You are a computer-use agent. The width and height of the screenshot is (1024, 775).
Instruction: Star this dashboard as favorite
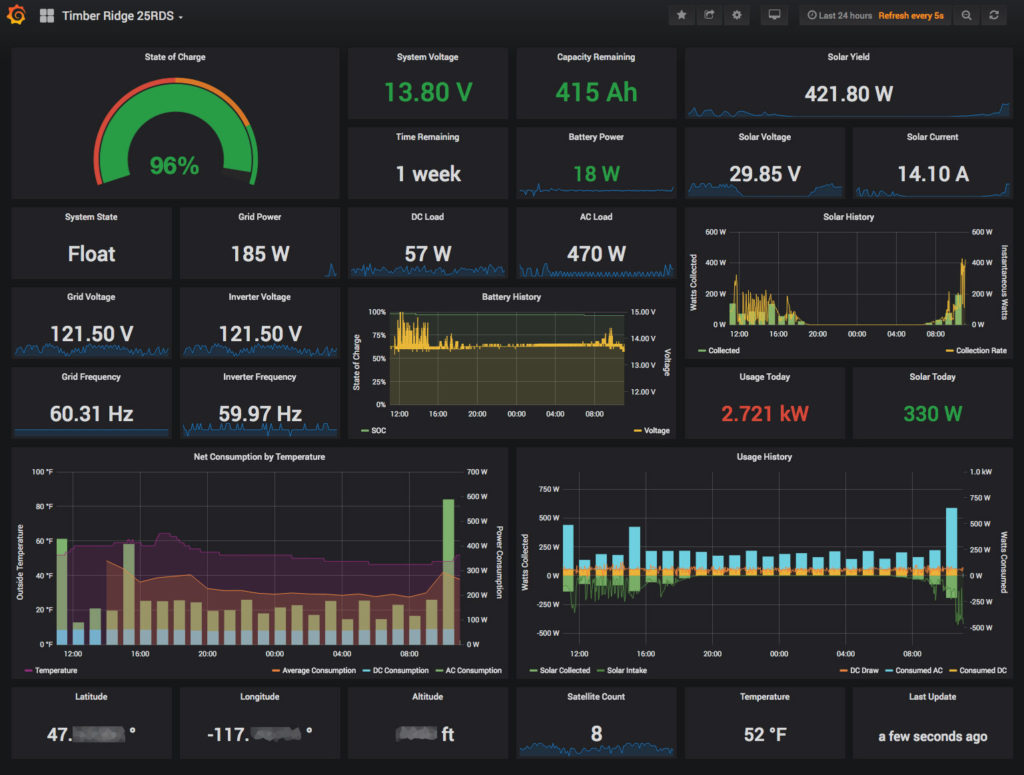pyautogui.click(x=681, y=15)
